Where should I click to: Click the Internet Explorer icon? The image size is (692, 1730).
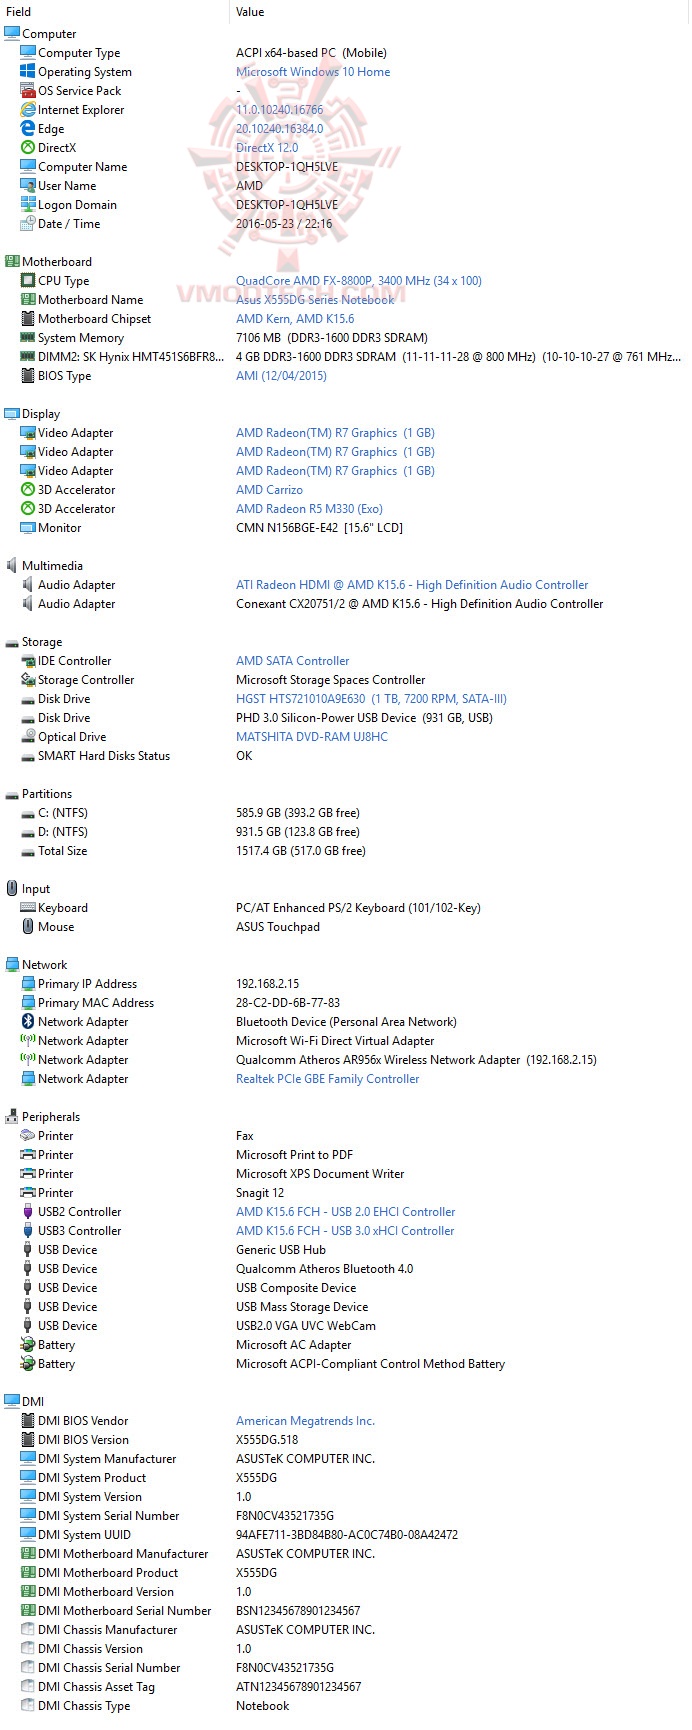tap(28, 109)
